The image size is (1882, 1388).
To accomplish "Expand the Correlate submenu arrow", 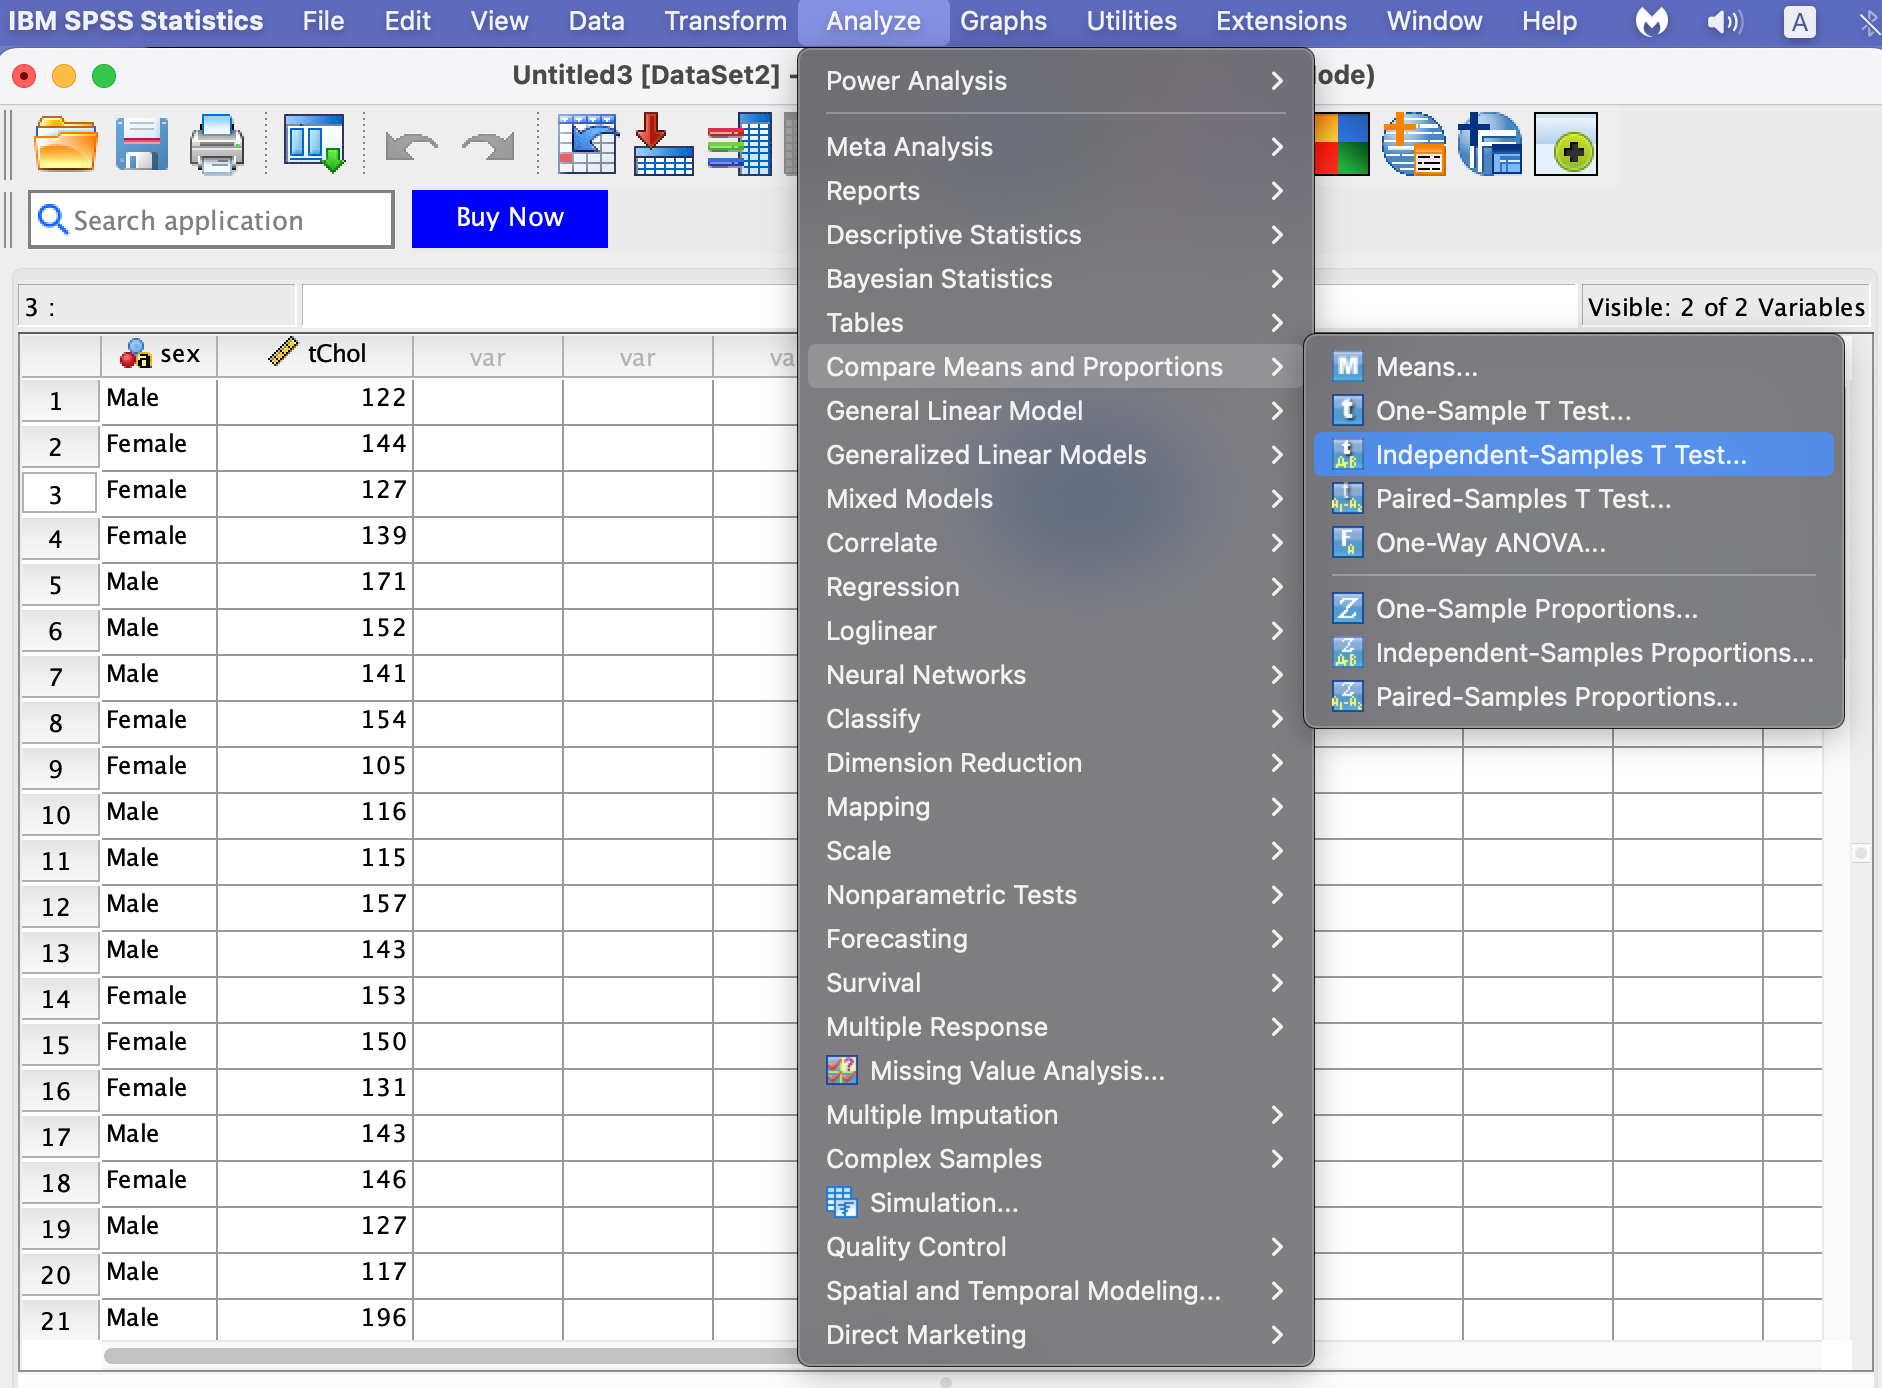I will [1277, 542].
